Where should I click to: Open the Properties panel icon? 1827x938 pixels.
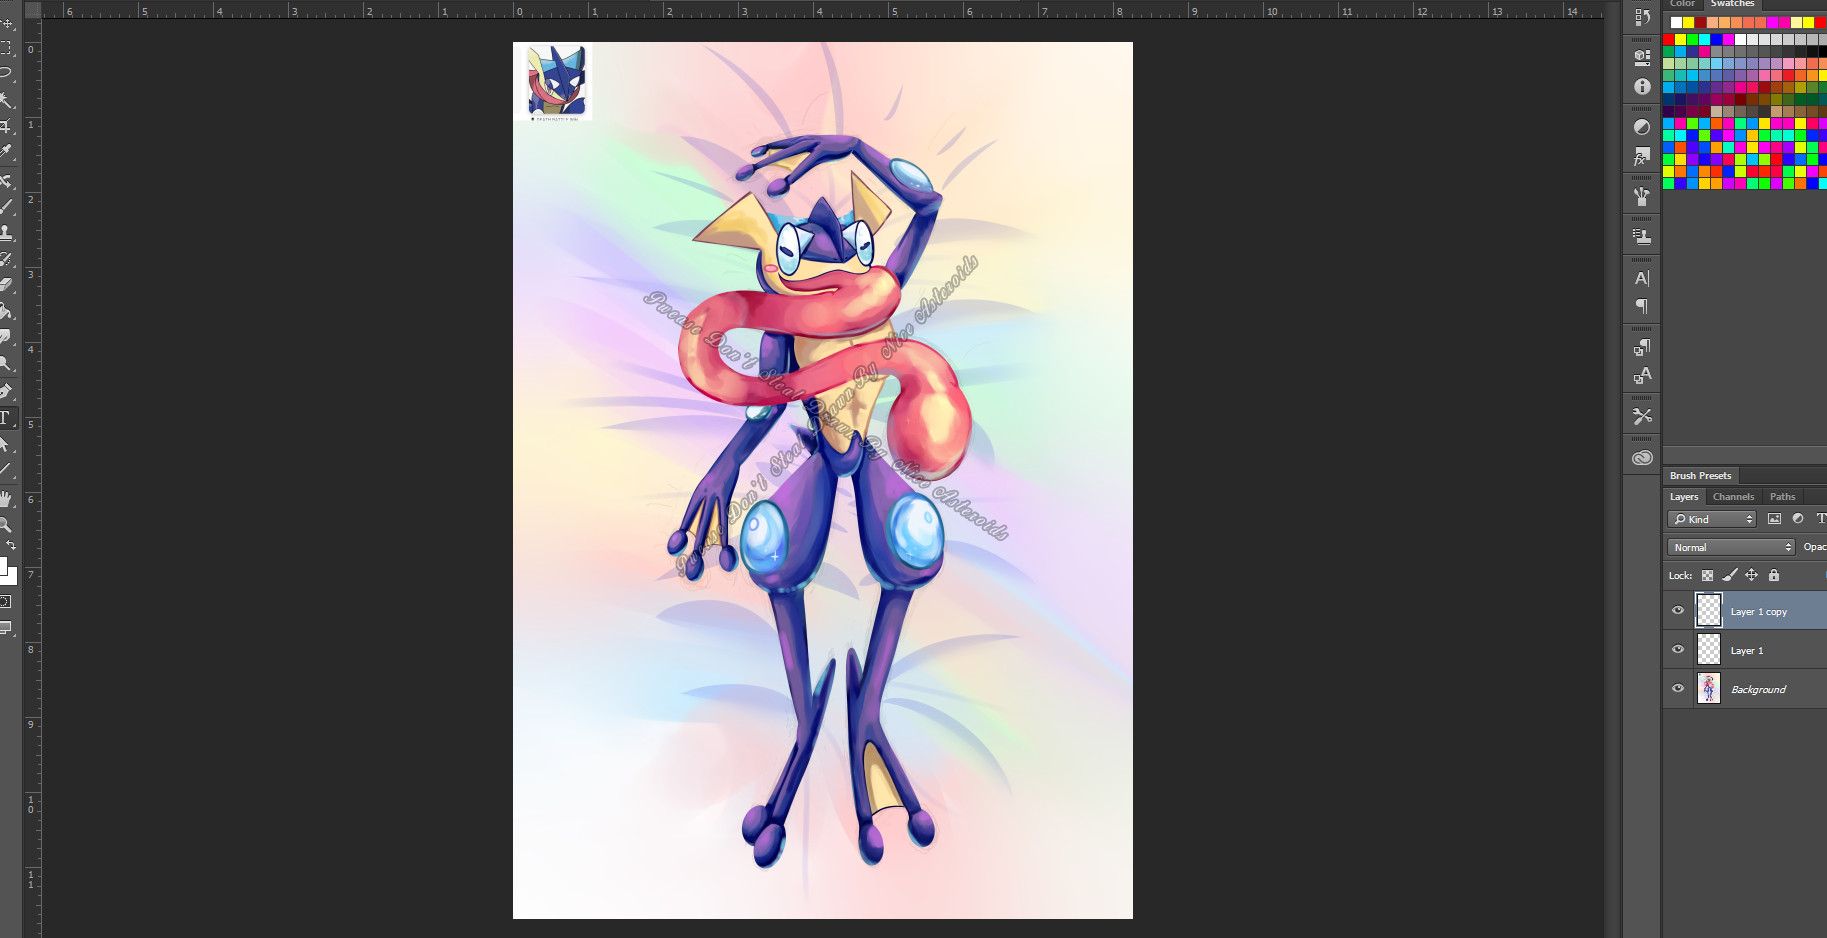1642,57
